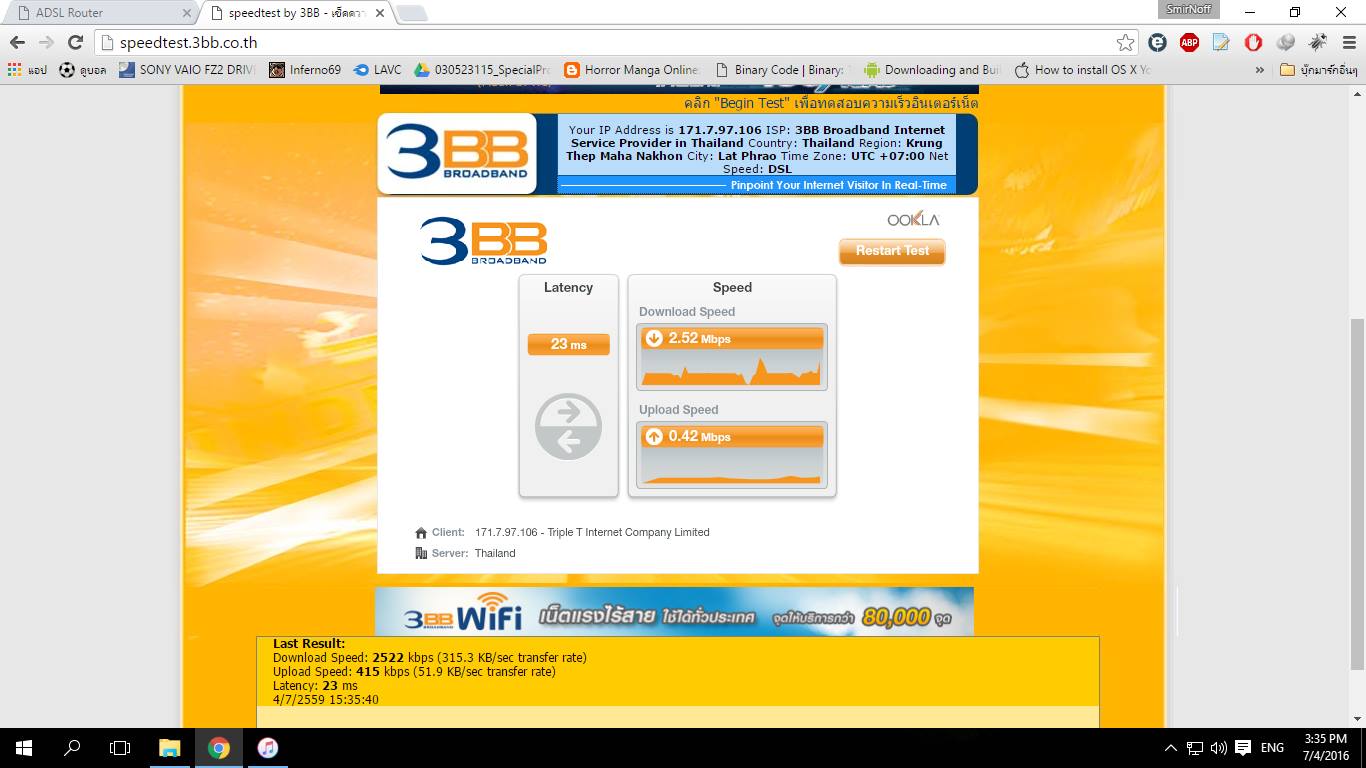Click the upload speed graph
1366x768 pixels.
coord(732,467)
